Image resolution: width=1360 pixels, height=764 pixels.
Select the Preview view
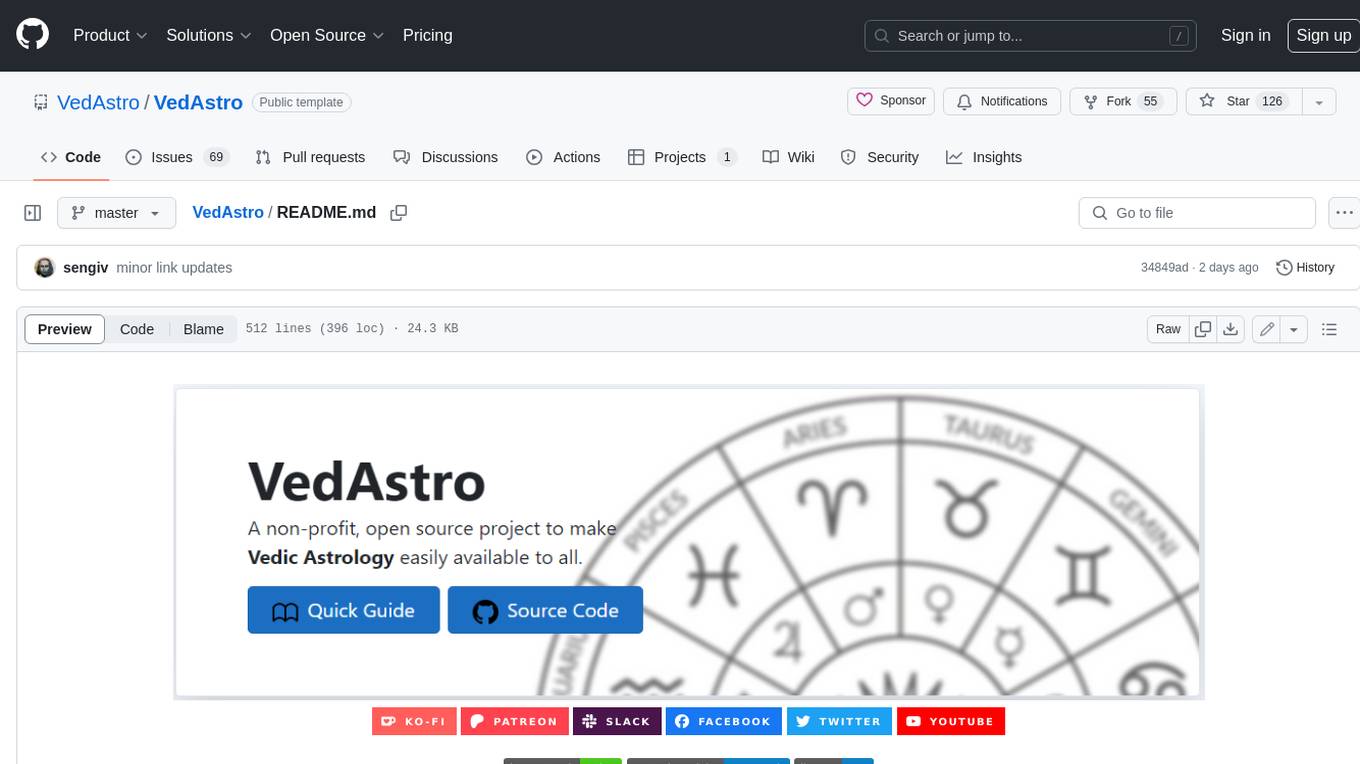pyautogui.click(x=65, y=329)
